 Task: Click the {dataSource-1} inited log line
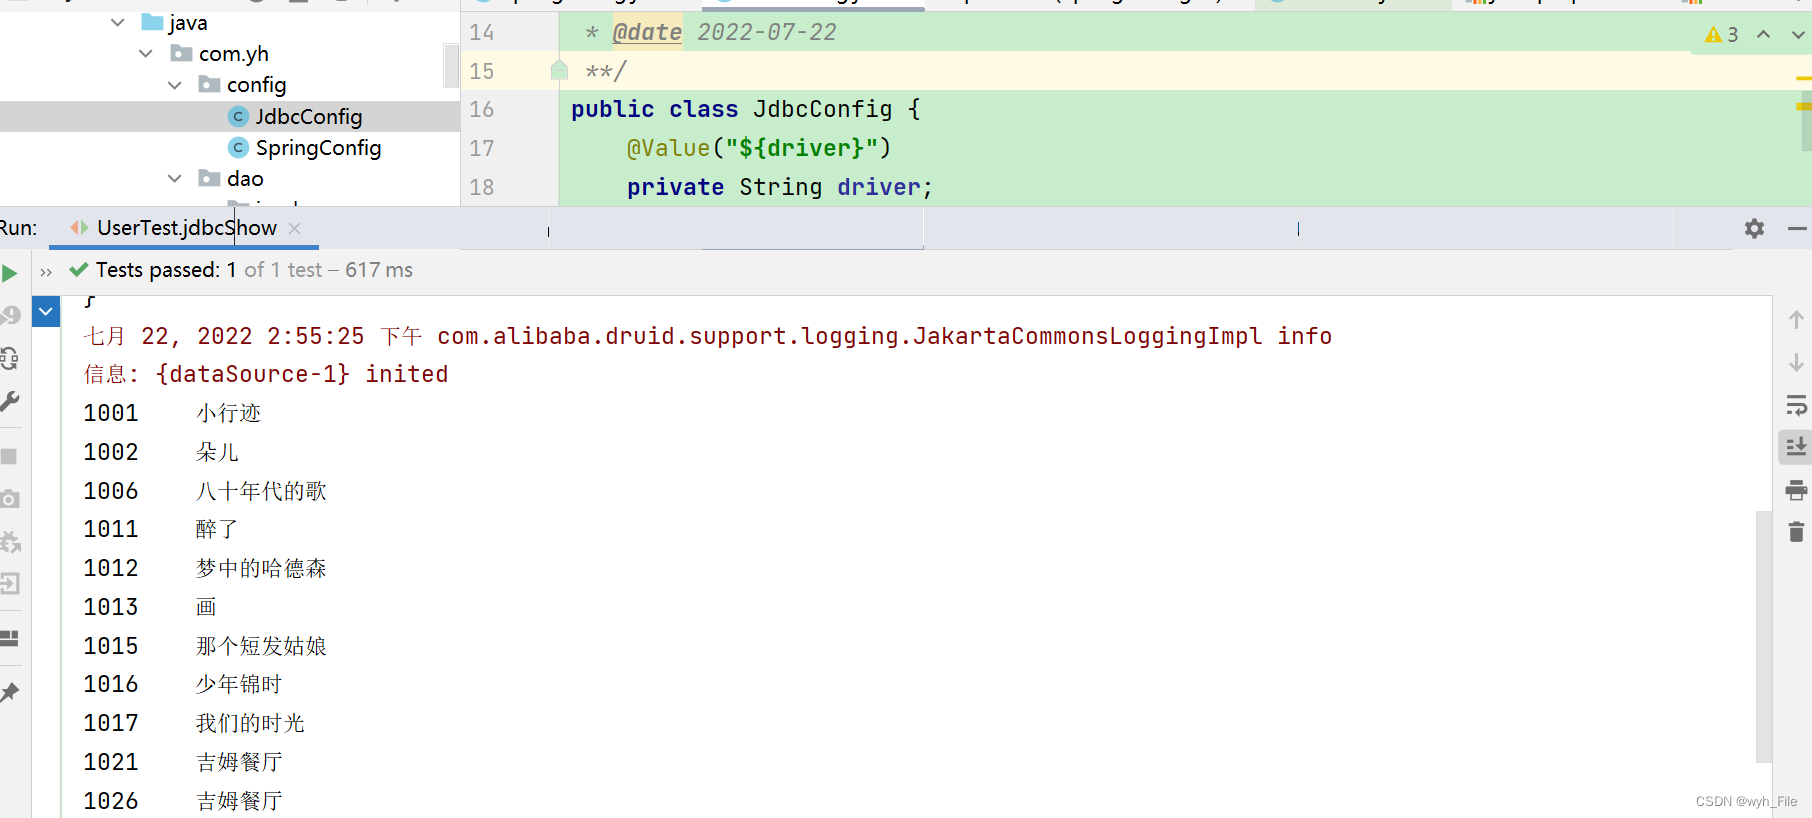pyautogui.click(x=266, y=374)
